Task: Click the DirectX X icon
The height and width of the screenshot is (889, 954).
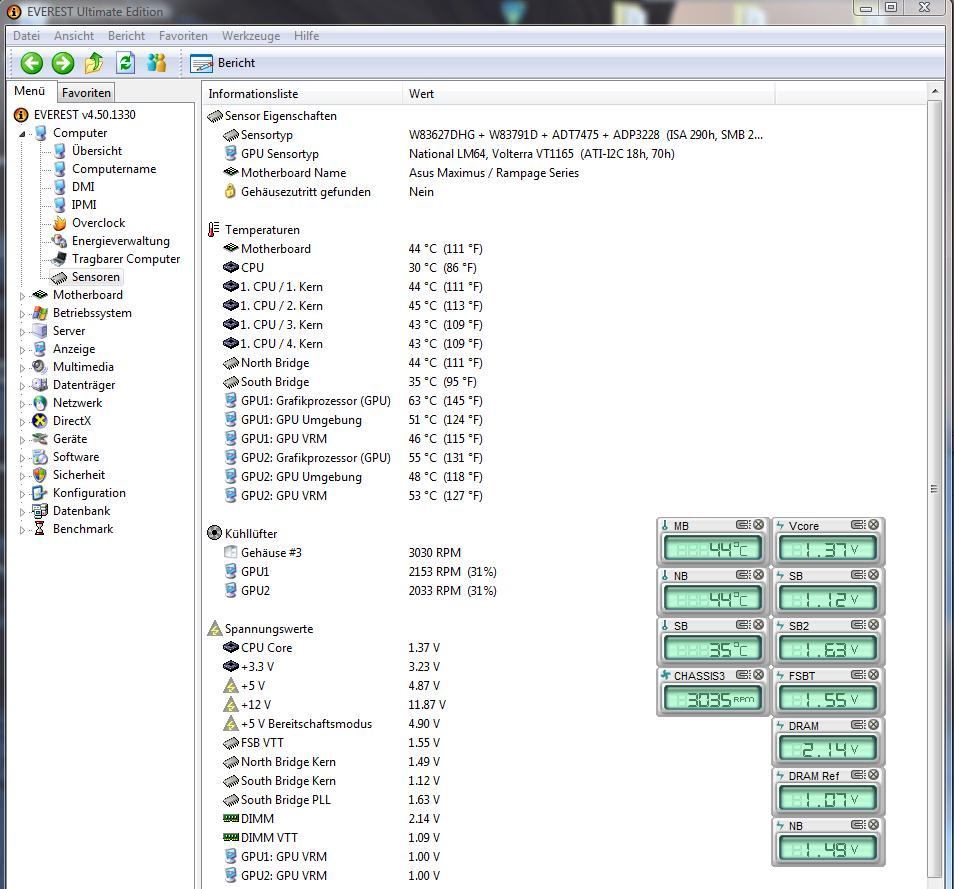Action: (40, 420)
